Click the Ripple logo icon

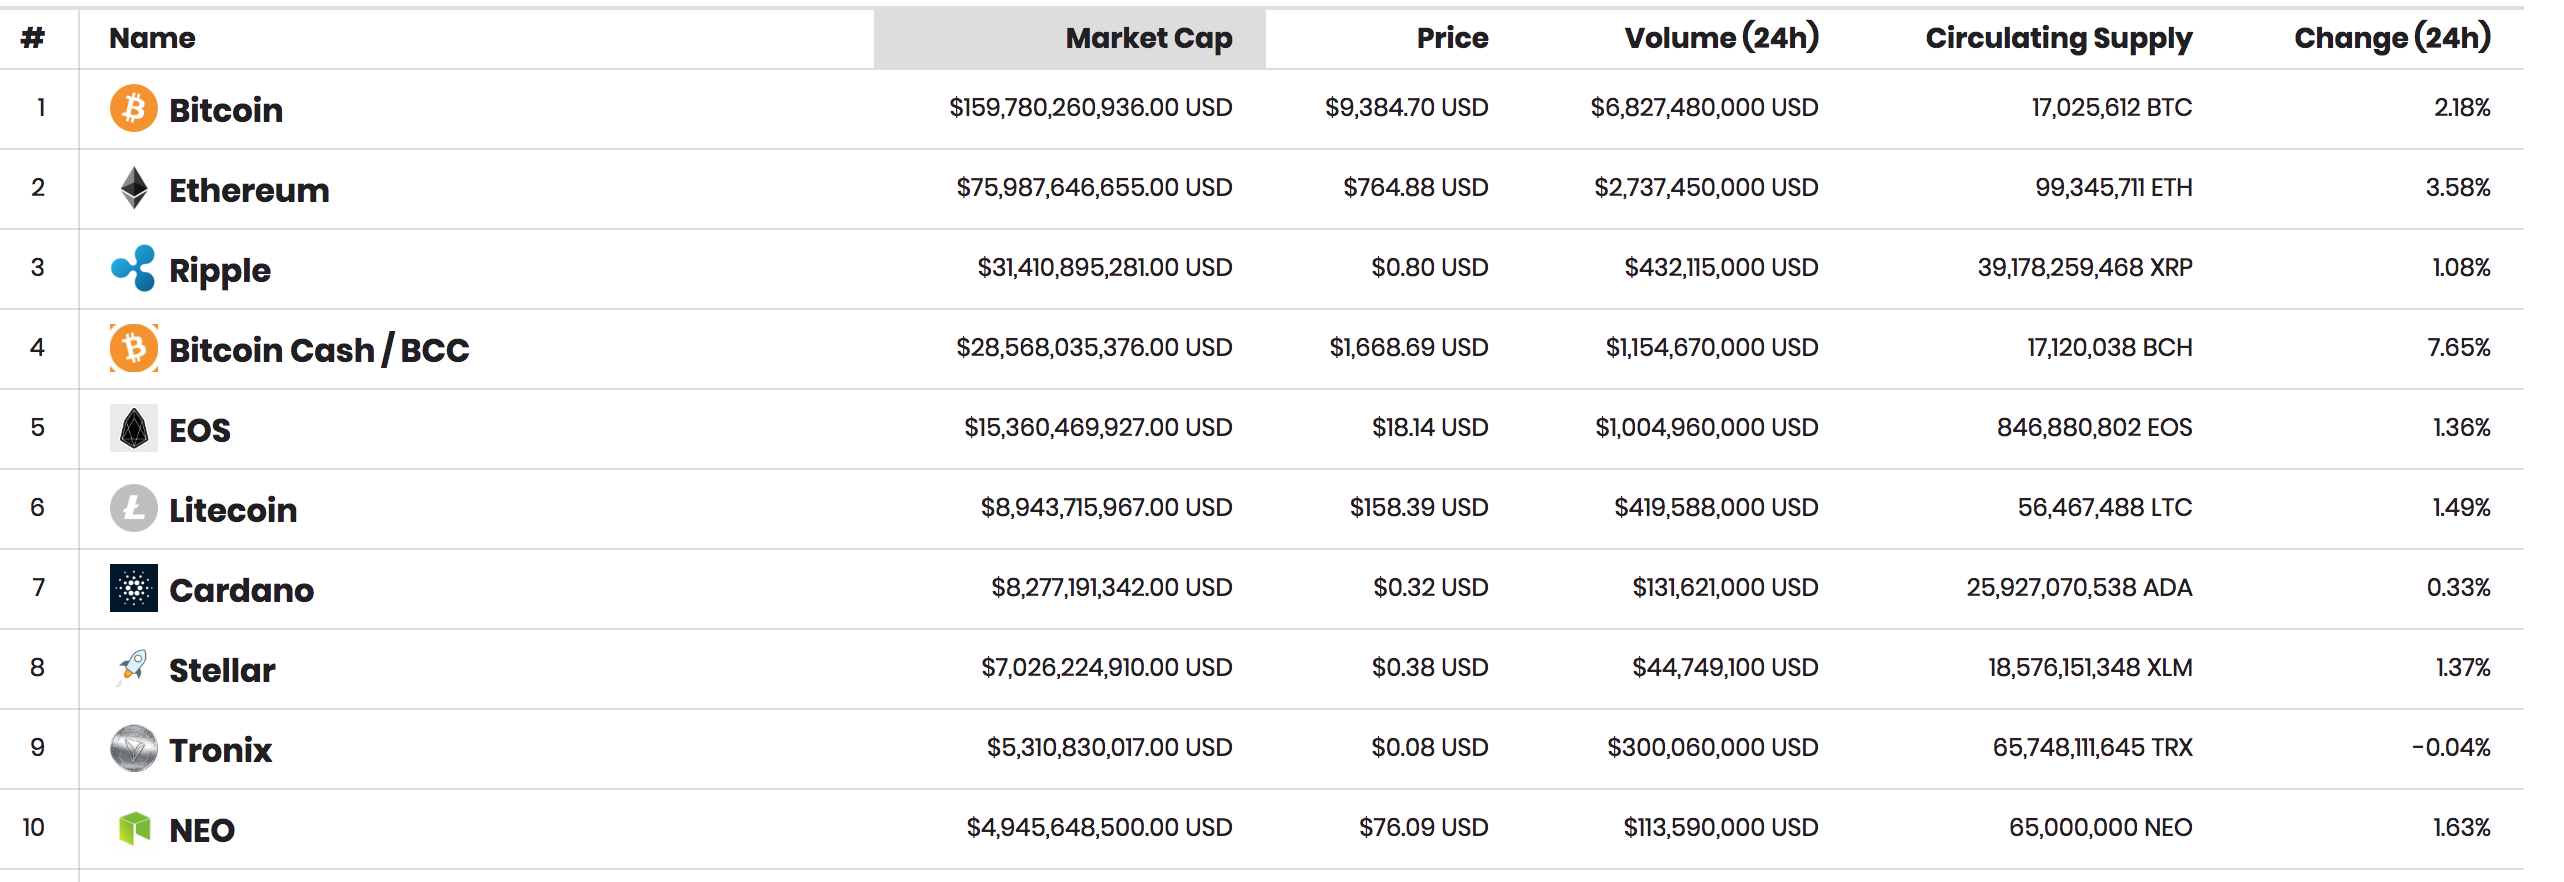[x=134, y=268]
